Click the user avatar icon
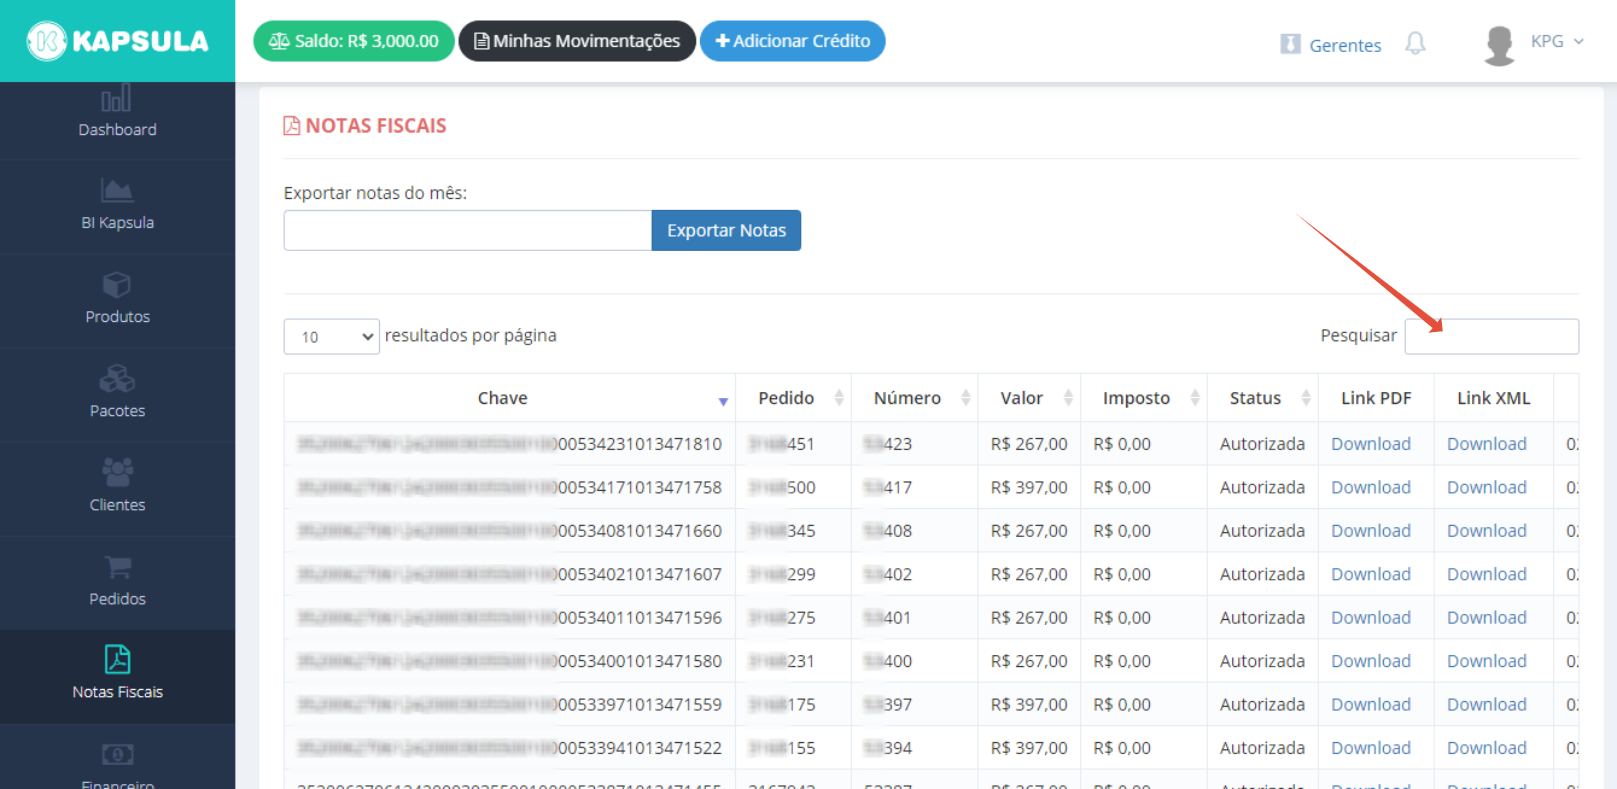The image size is (1617, 789). pyautogui.click(x=1499, y=45)
